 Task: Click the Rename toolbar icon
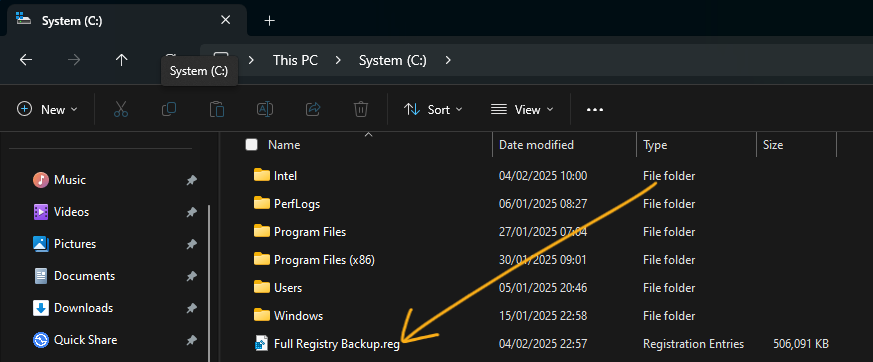coord(264,109)
